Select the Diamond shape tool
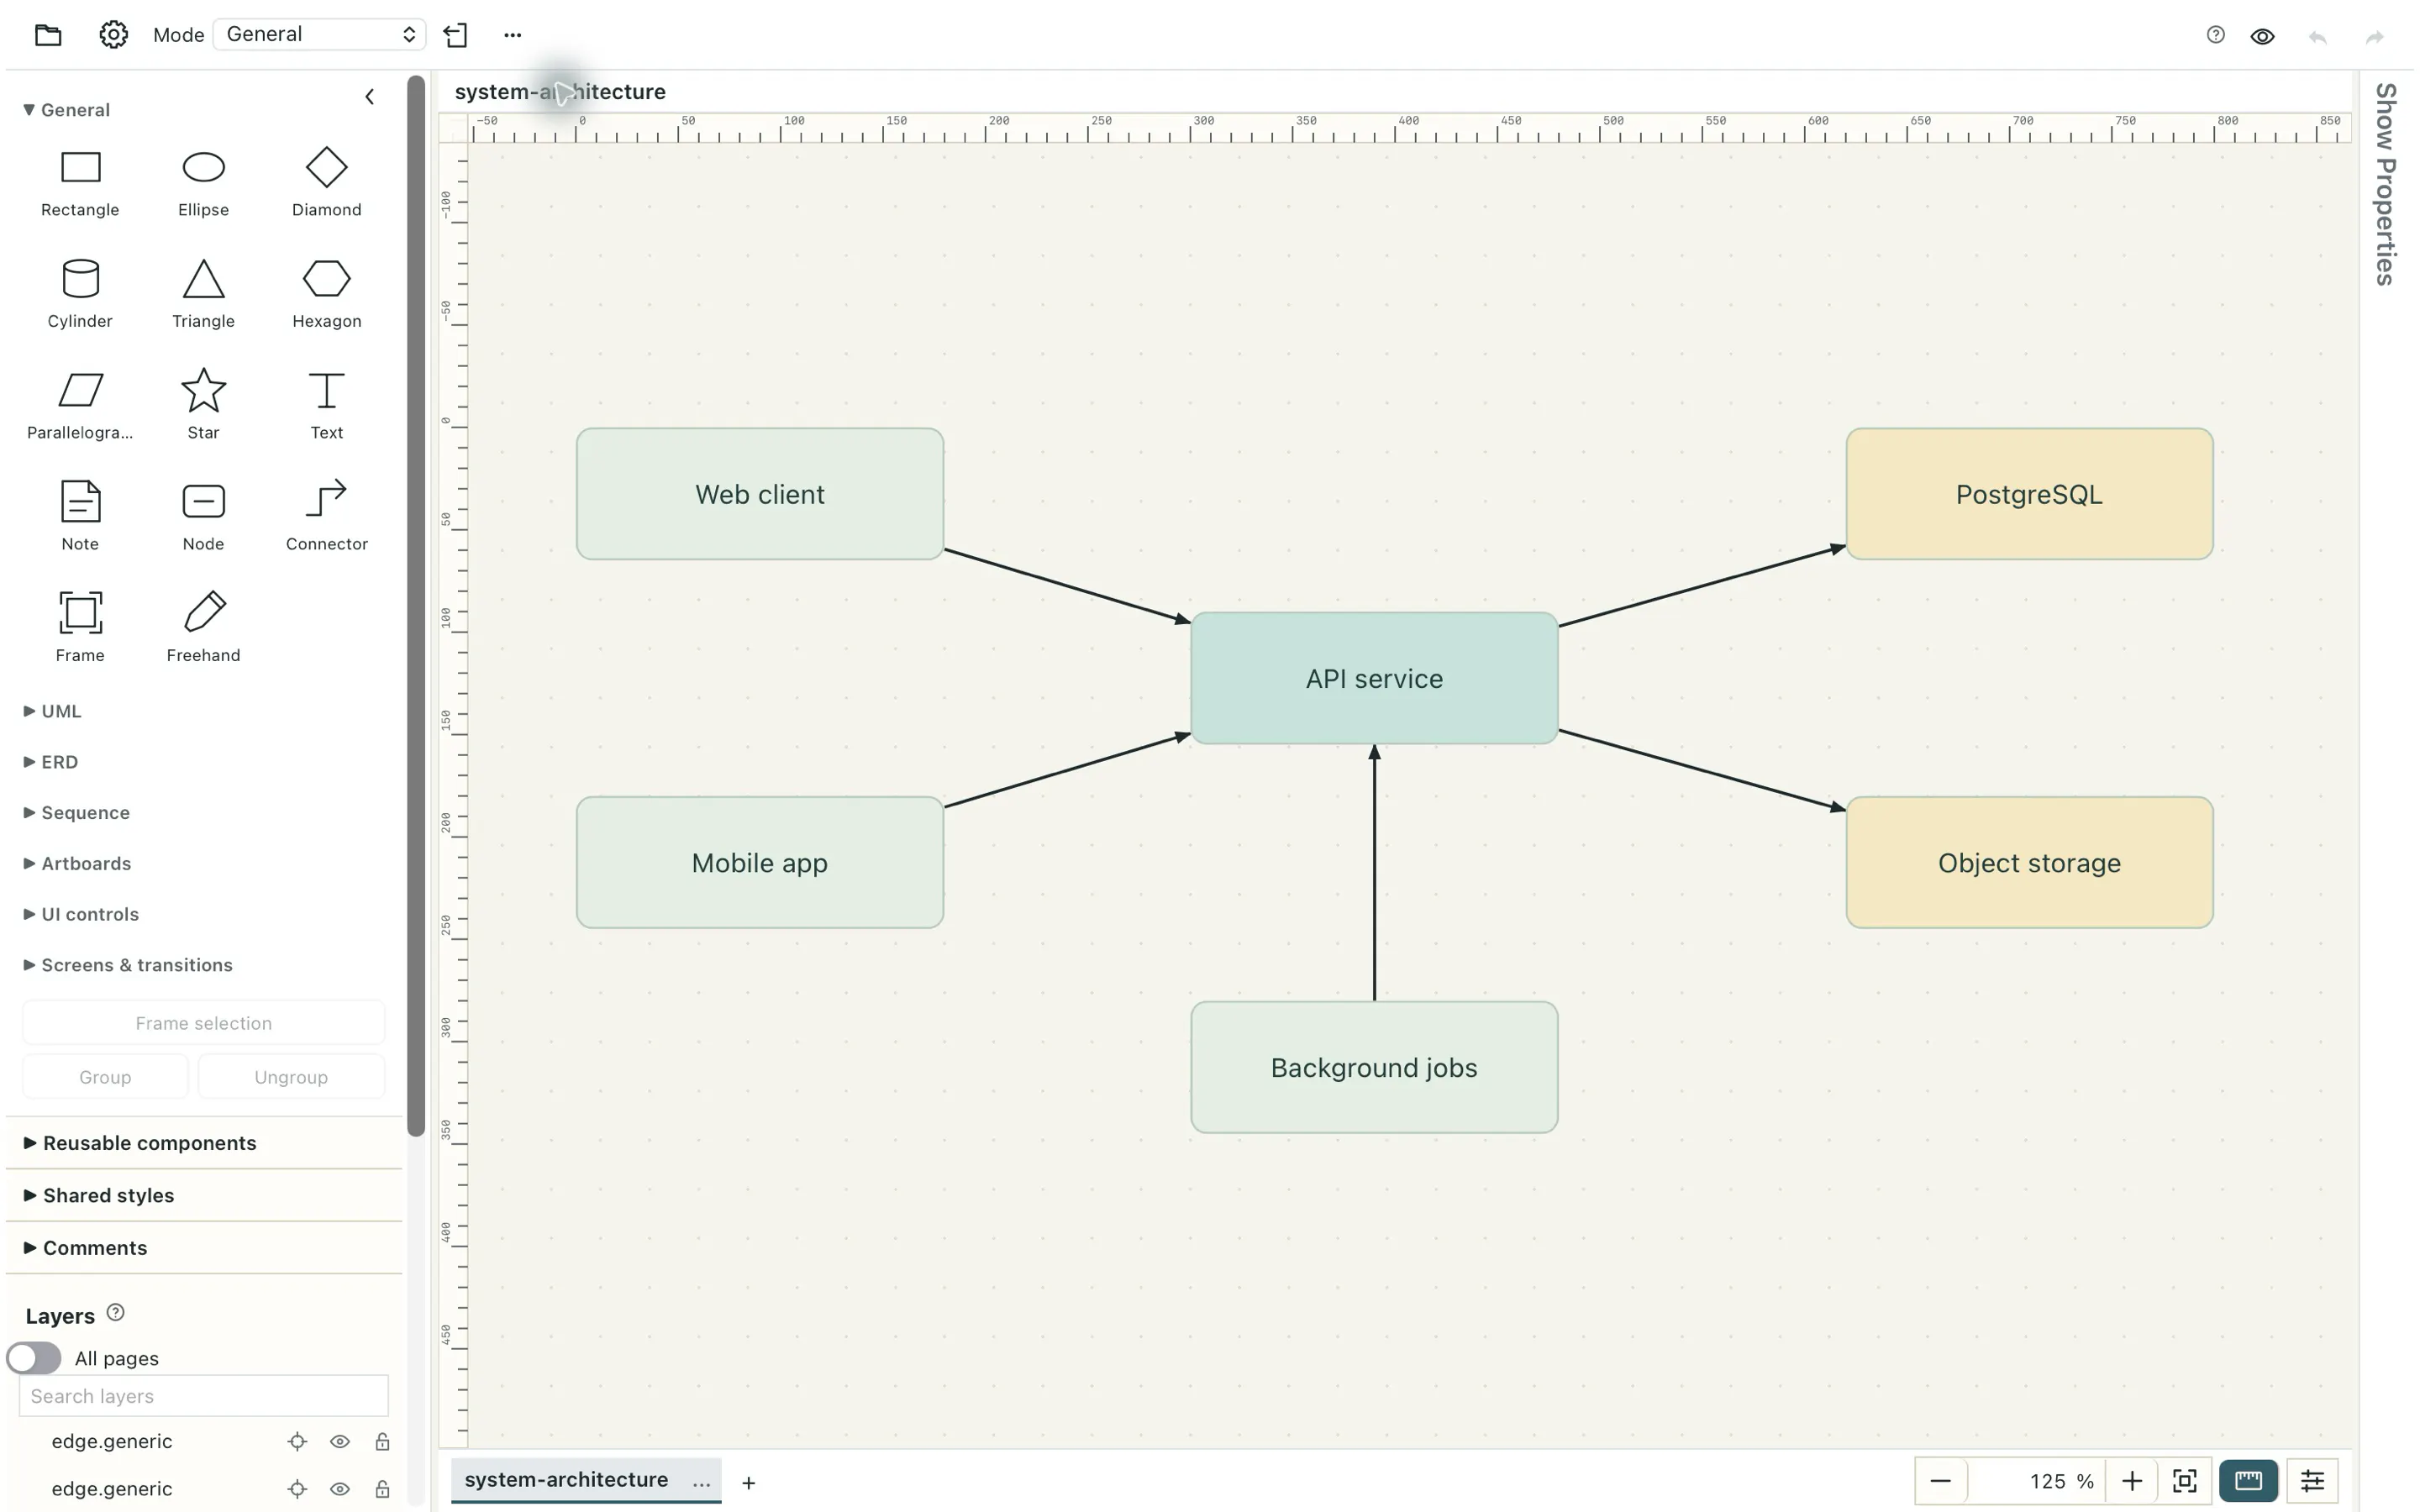This screenshot has width=2420, height=1512. click(326, 183)
